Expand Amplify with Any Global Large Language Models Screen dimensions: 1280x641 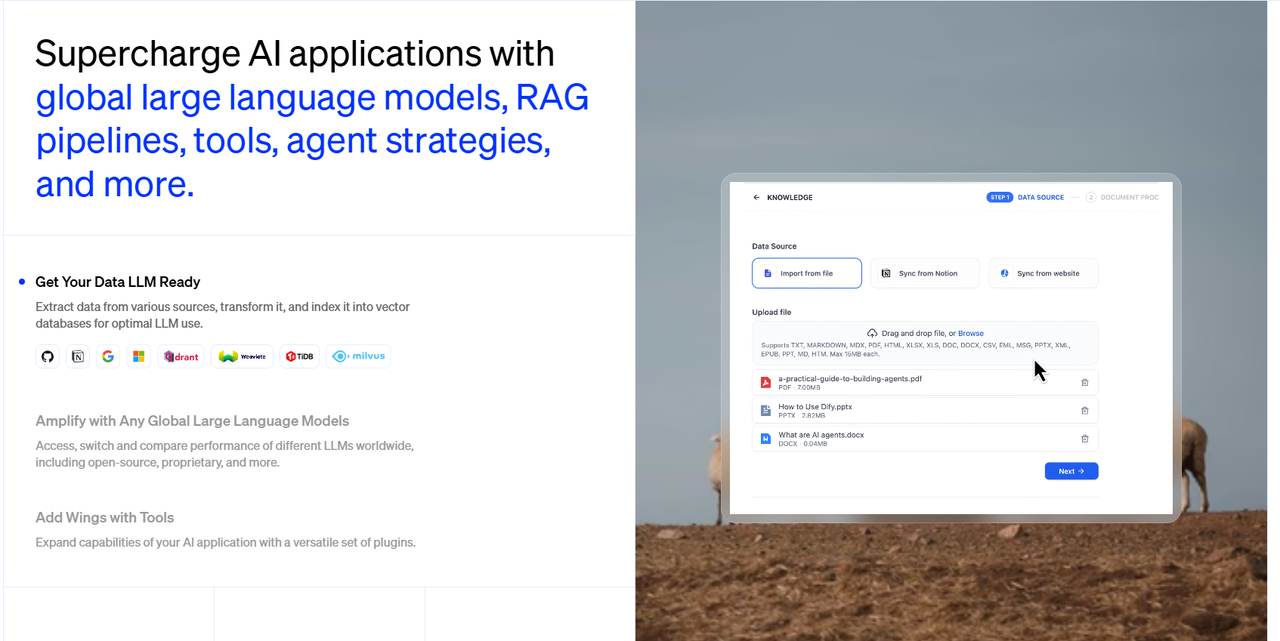pos(192,421)
